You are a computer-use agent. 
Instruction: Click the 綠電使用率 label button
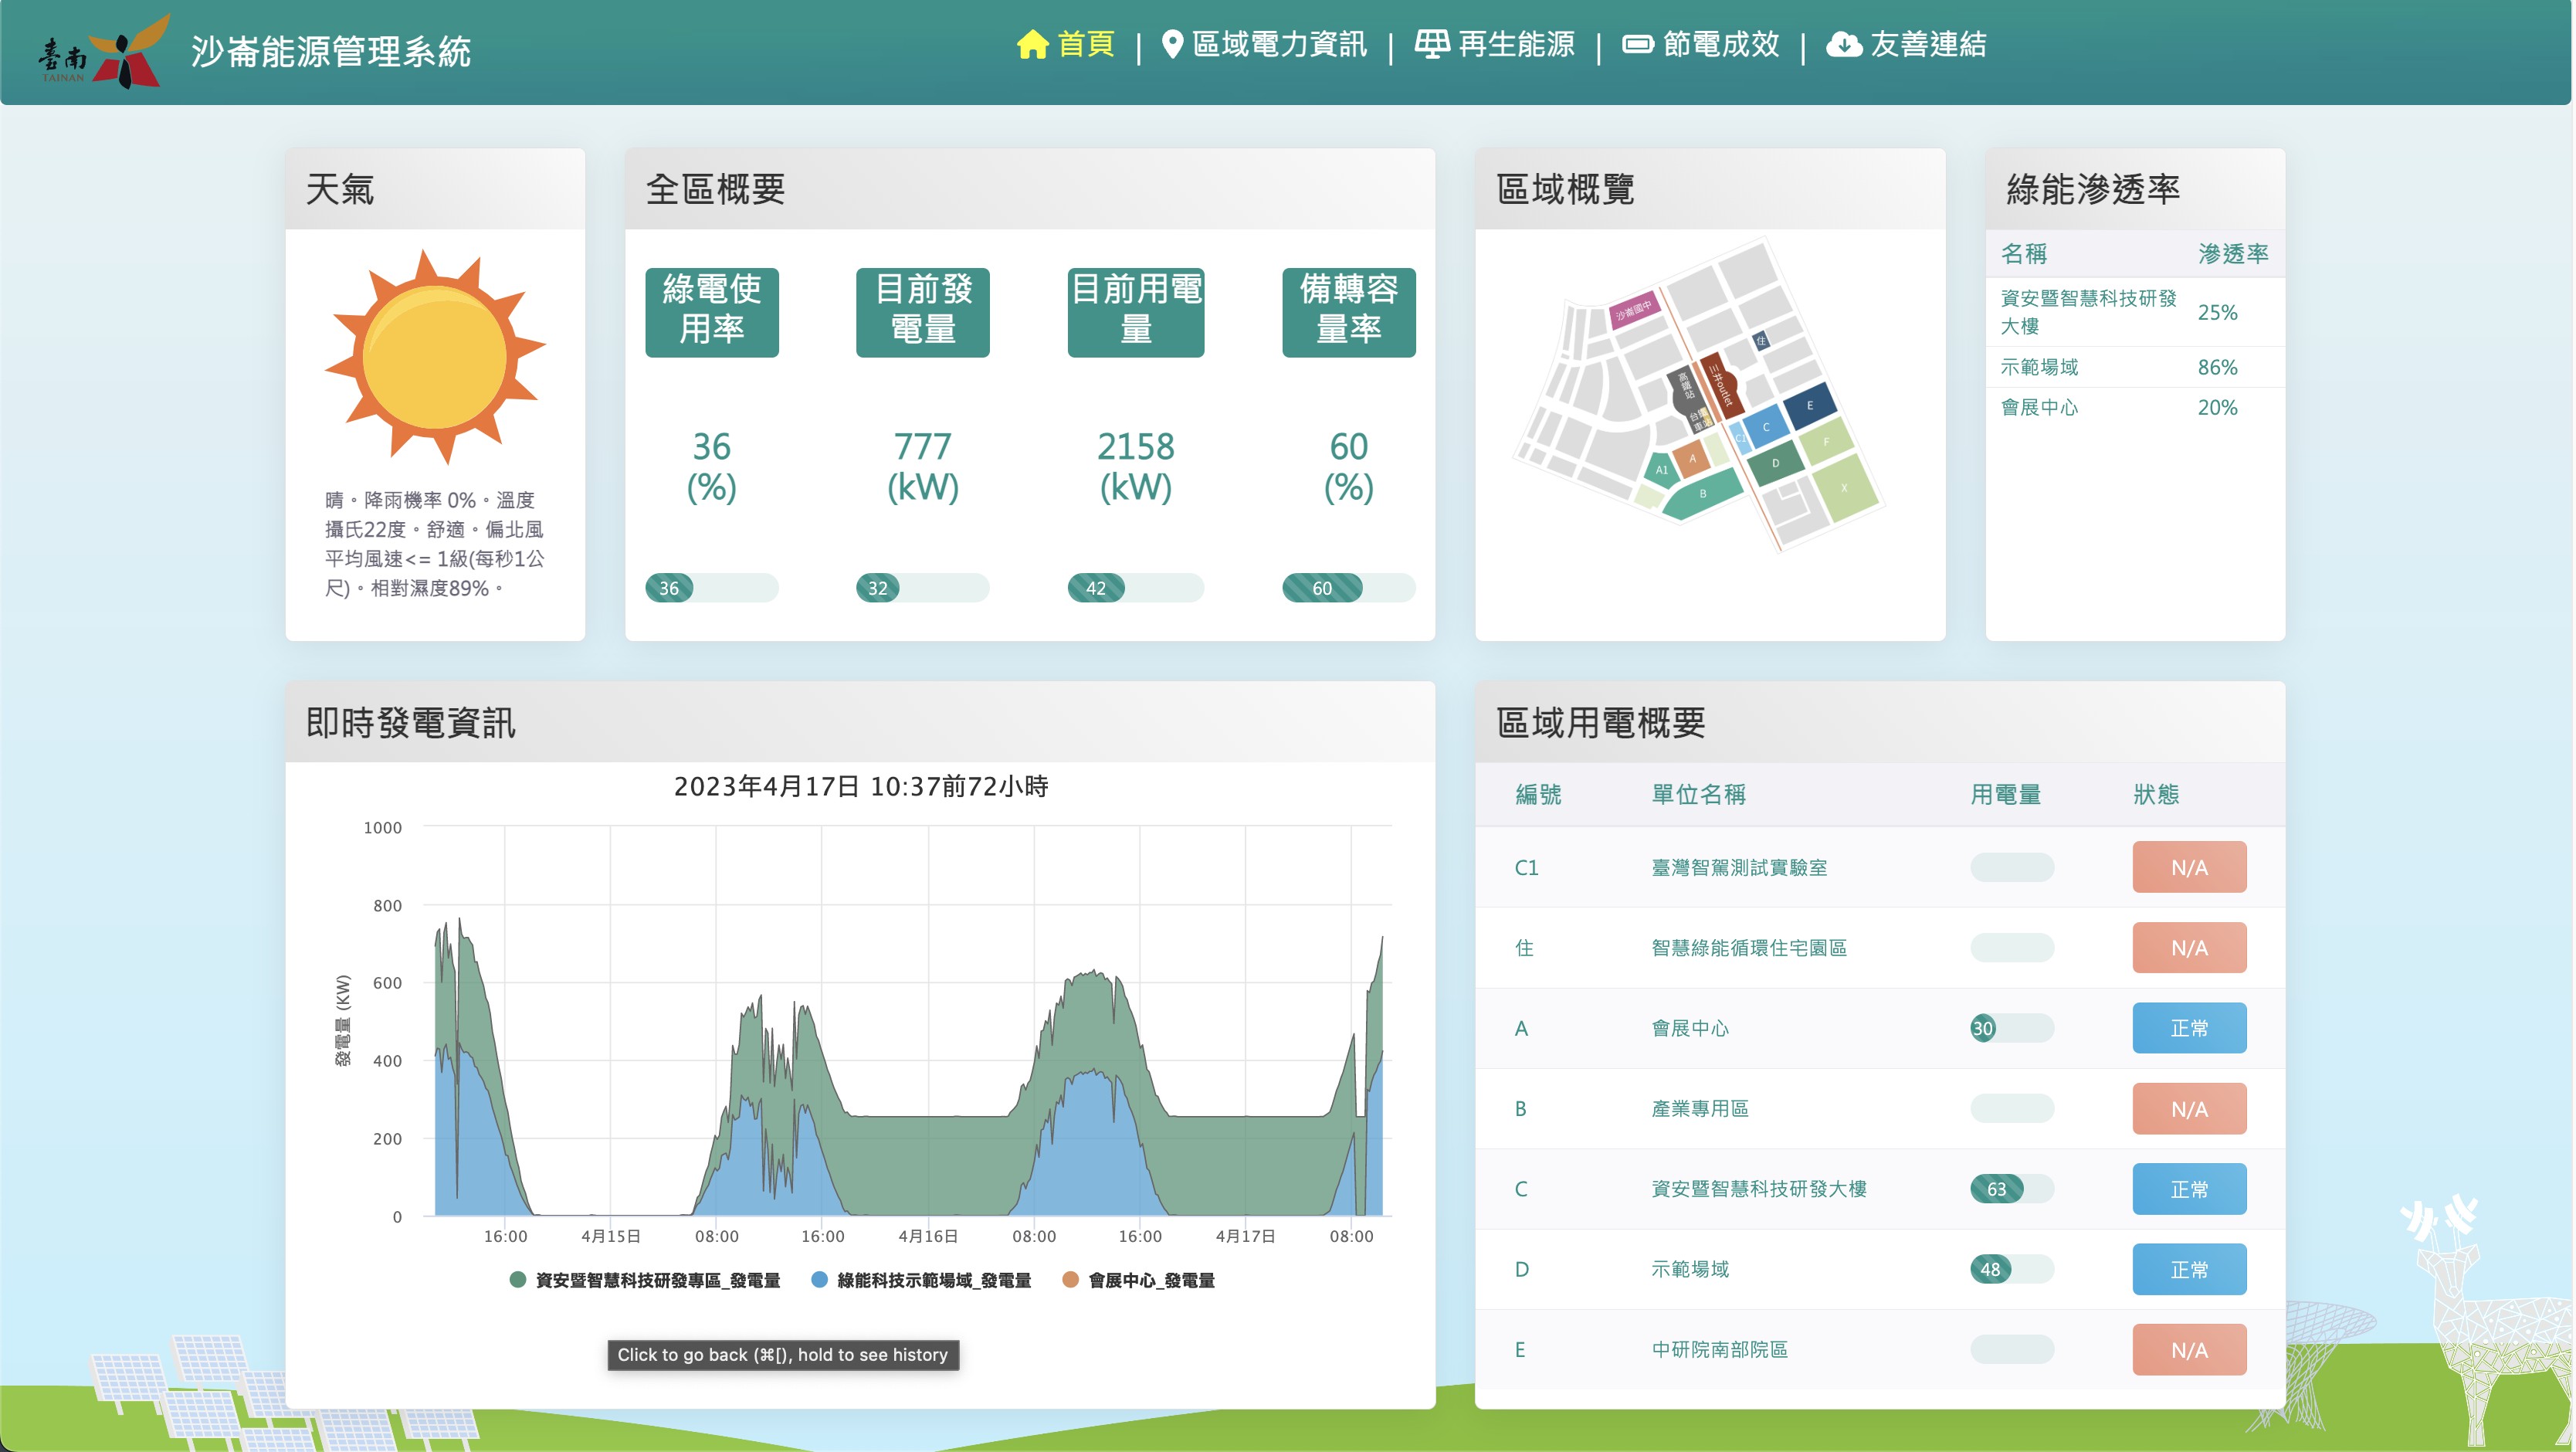tap(712, 312)
